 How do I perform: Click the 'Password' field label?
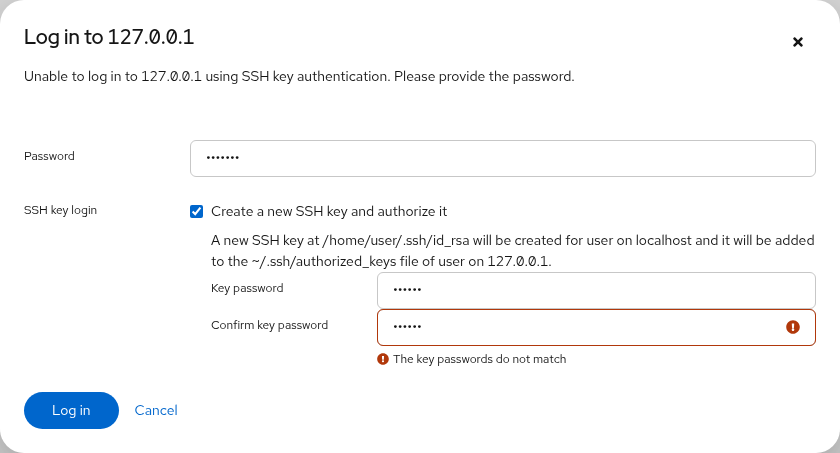click(x=49, y=156)
